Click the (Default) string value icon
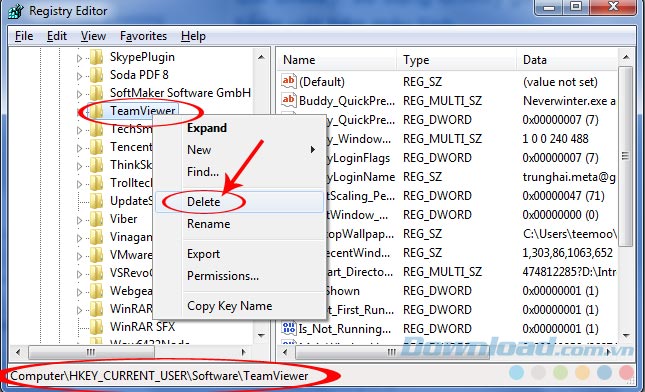 pyautogui.click(x=288, y=81)
